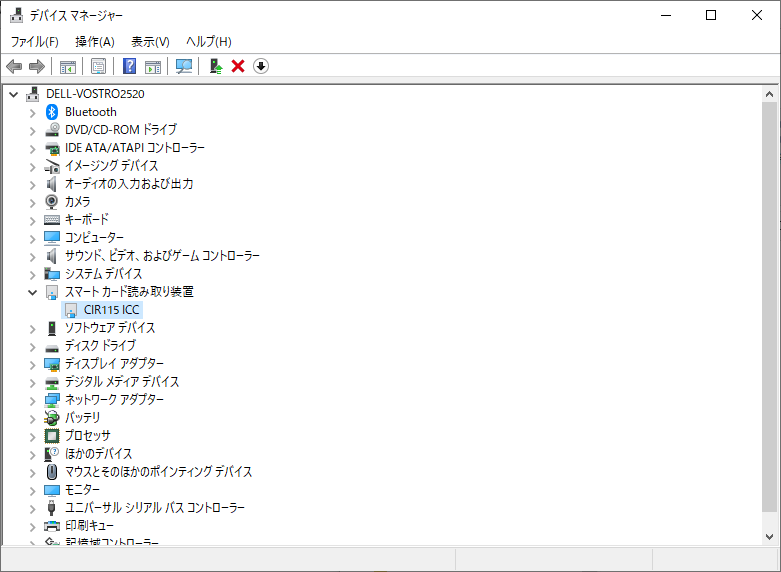This screenshot has width=781, height=572.
Task: Click the back arrow in toolbar
Action: [x=14, y=66]
